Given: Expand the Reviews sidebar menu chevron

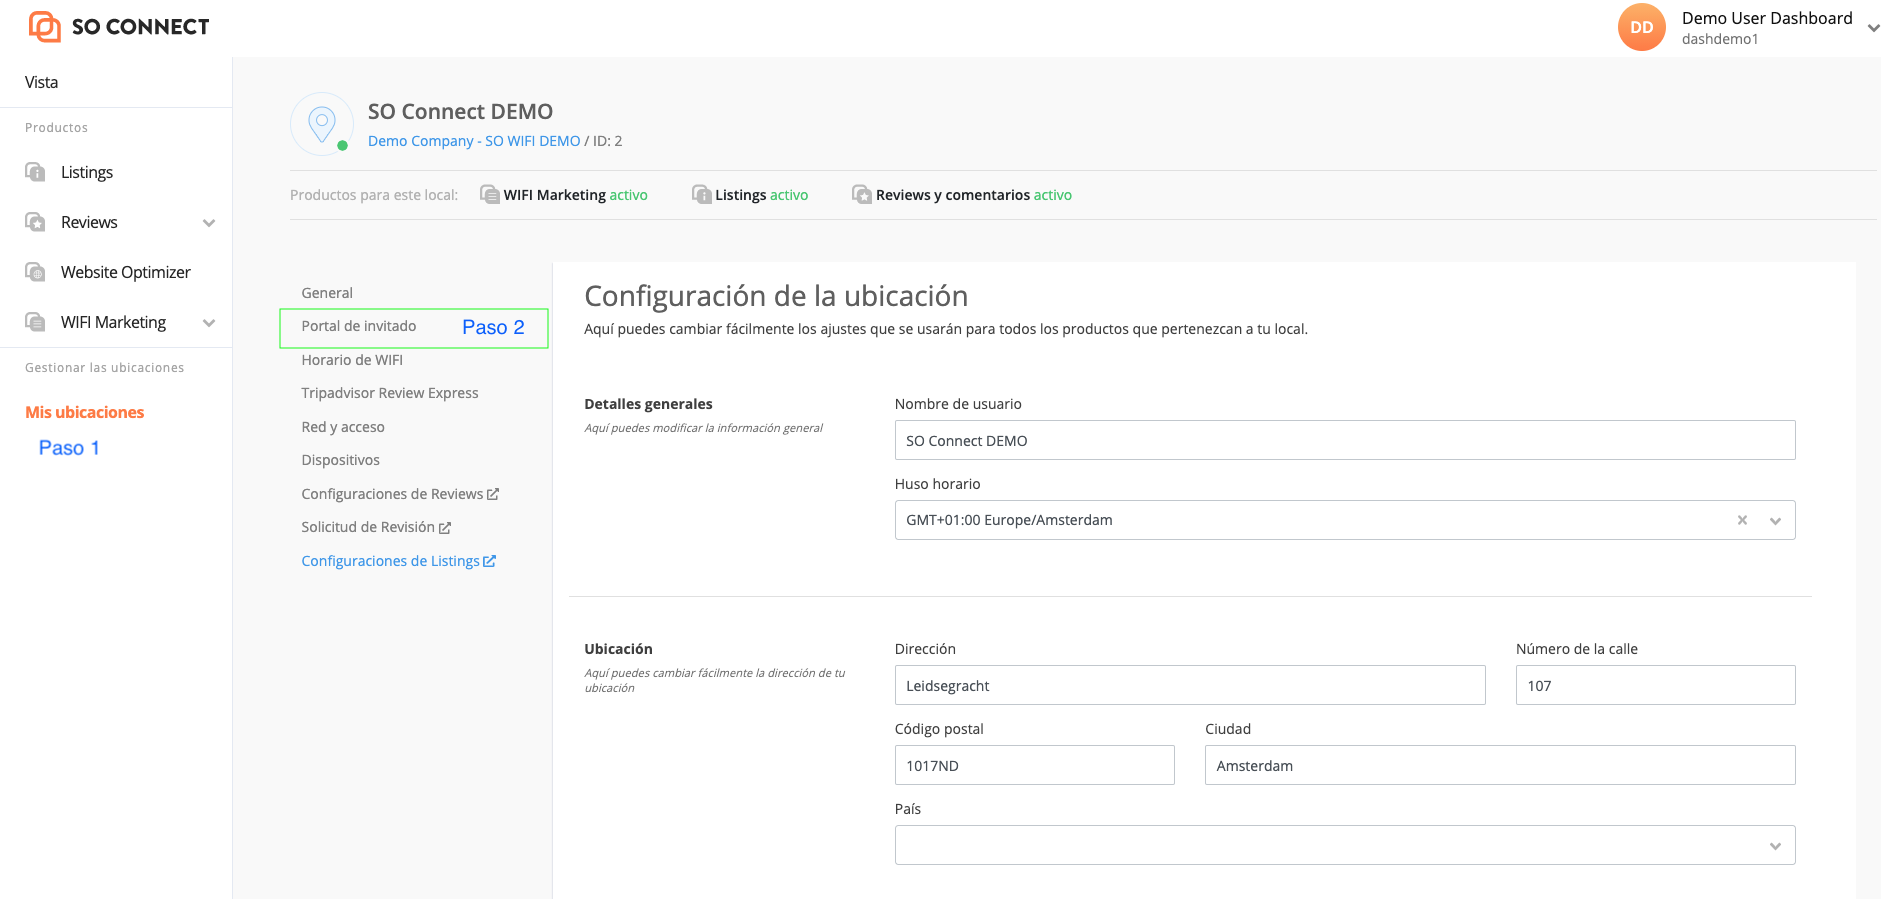Looking at the screenshot, I should tap(209, 223).
